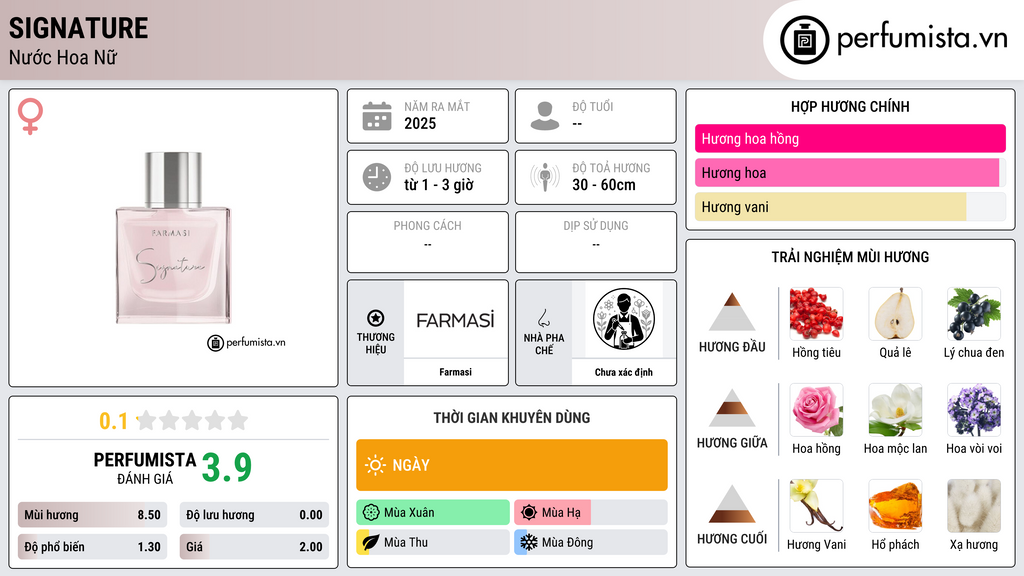
Task: Click the clock icon beside Độ lưu hương
Action: 377,177
